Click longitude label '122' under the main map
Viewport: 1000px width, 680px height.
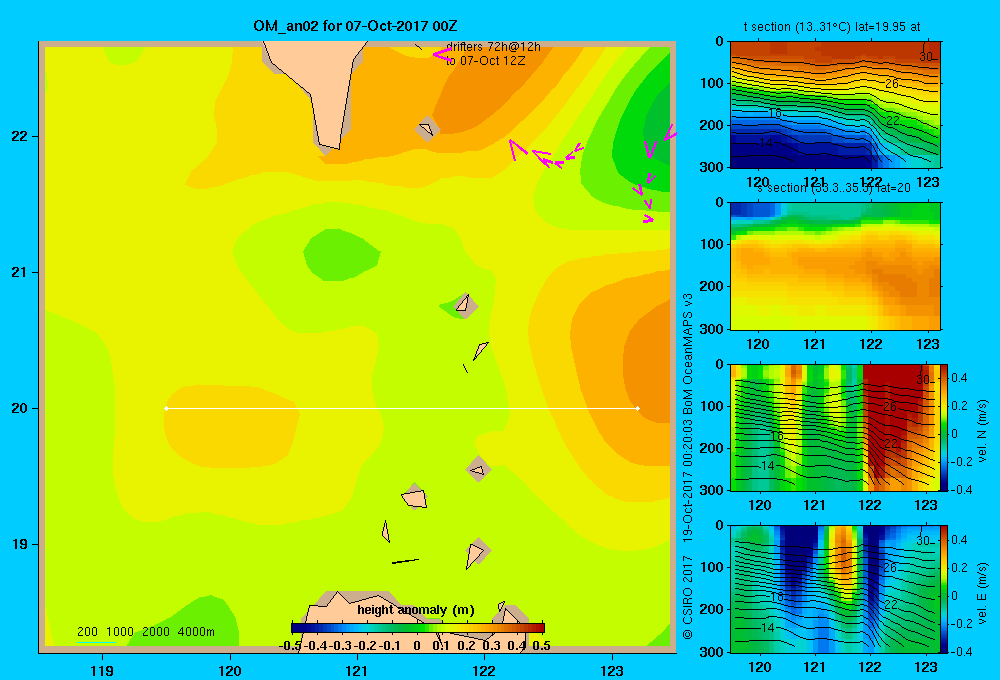[484, 670]
